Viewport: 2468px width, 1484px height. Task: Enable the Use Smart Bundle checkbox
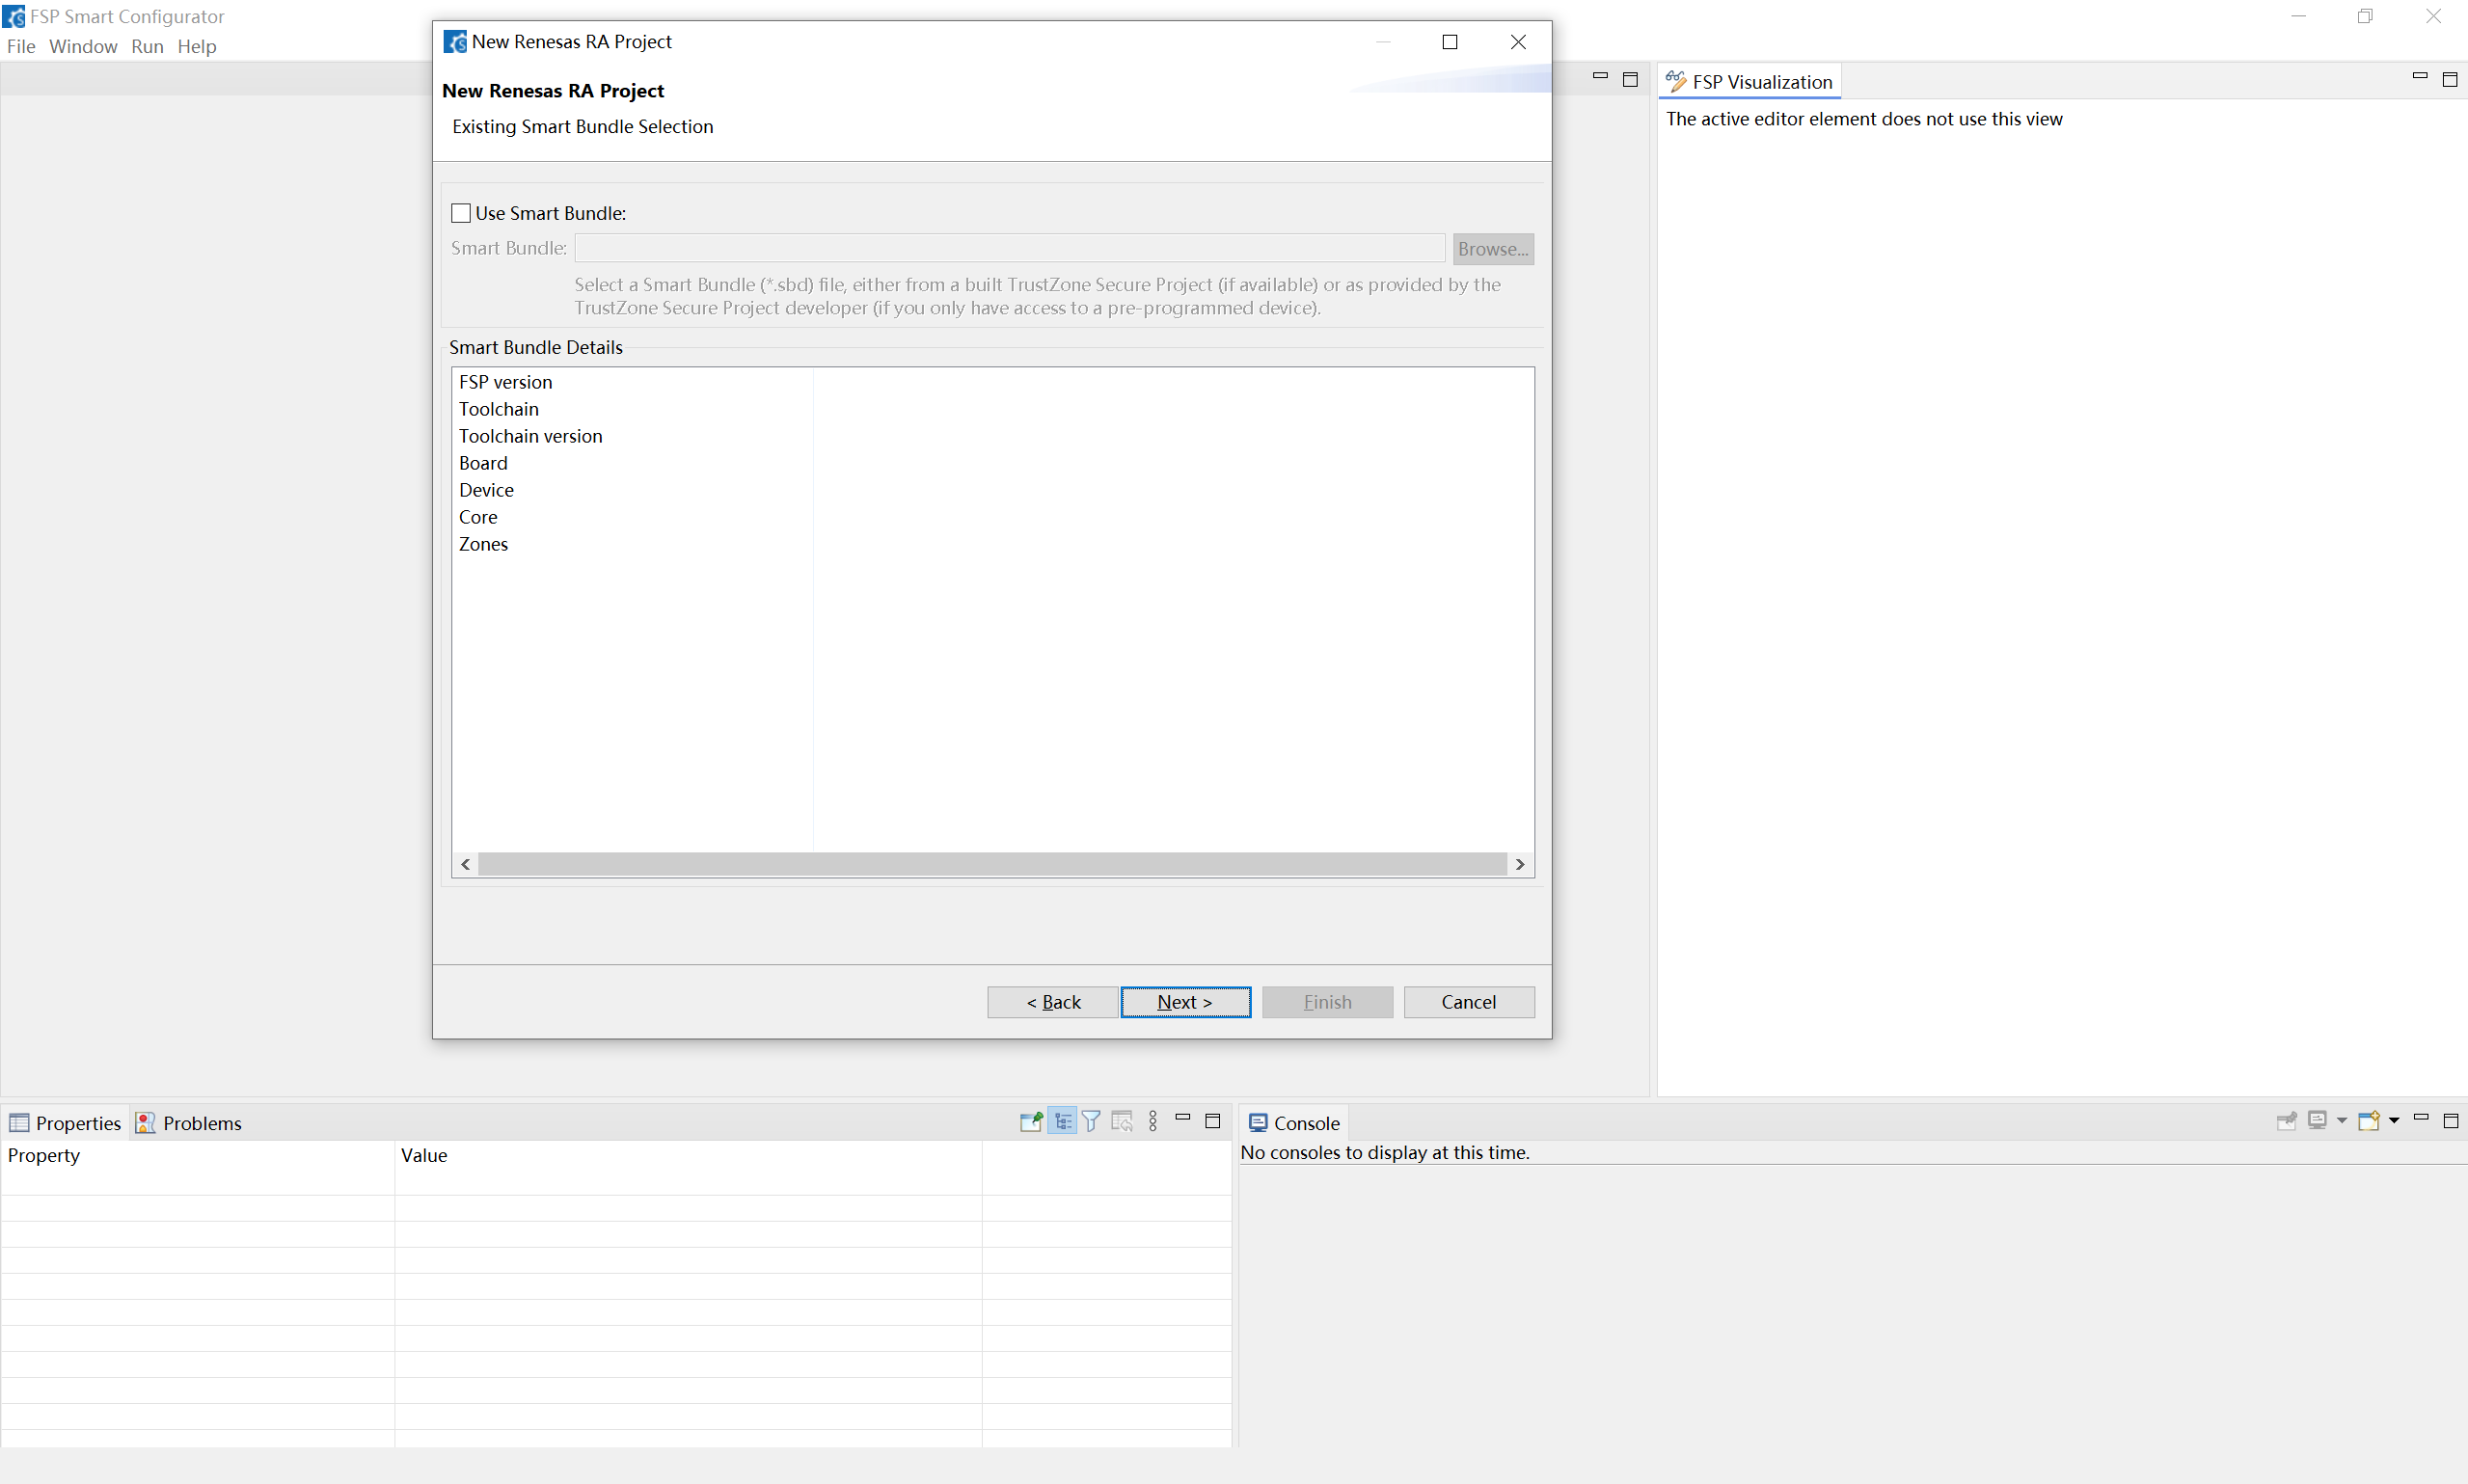(461, 213)
